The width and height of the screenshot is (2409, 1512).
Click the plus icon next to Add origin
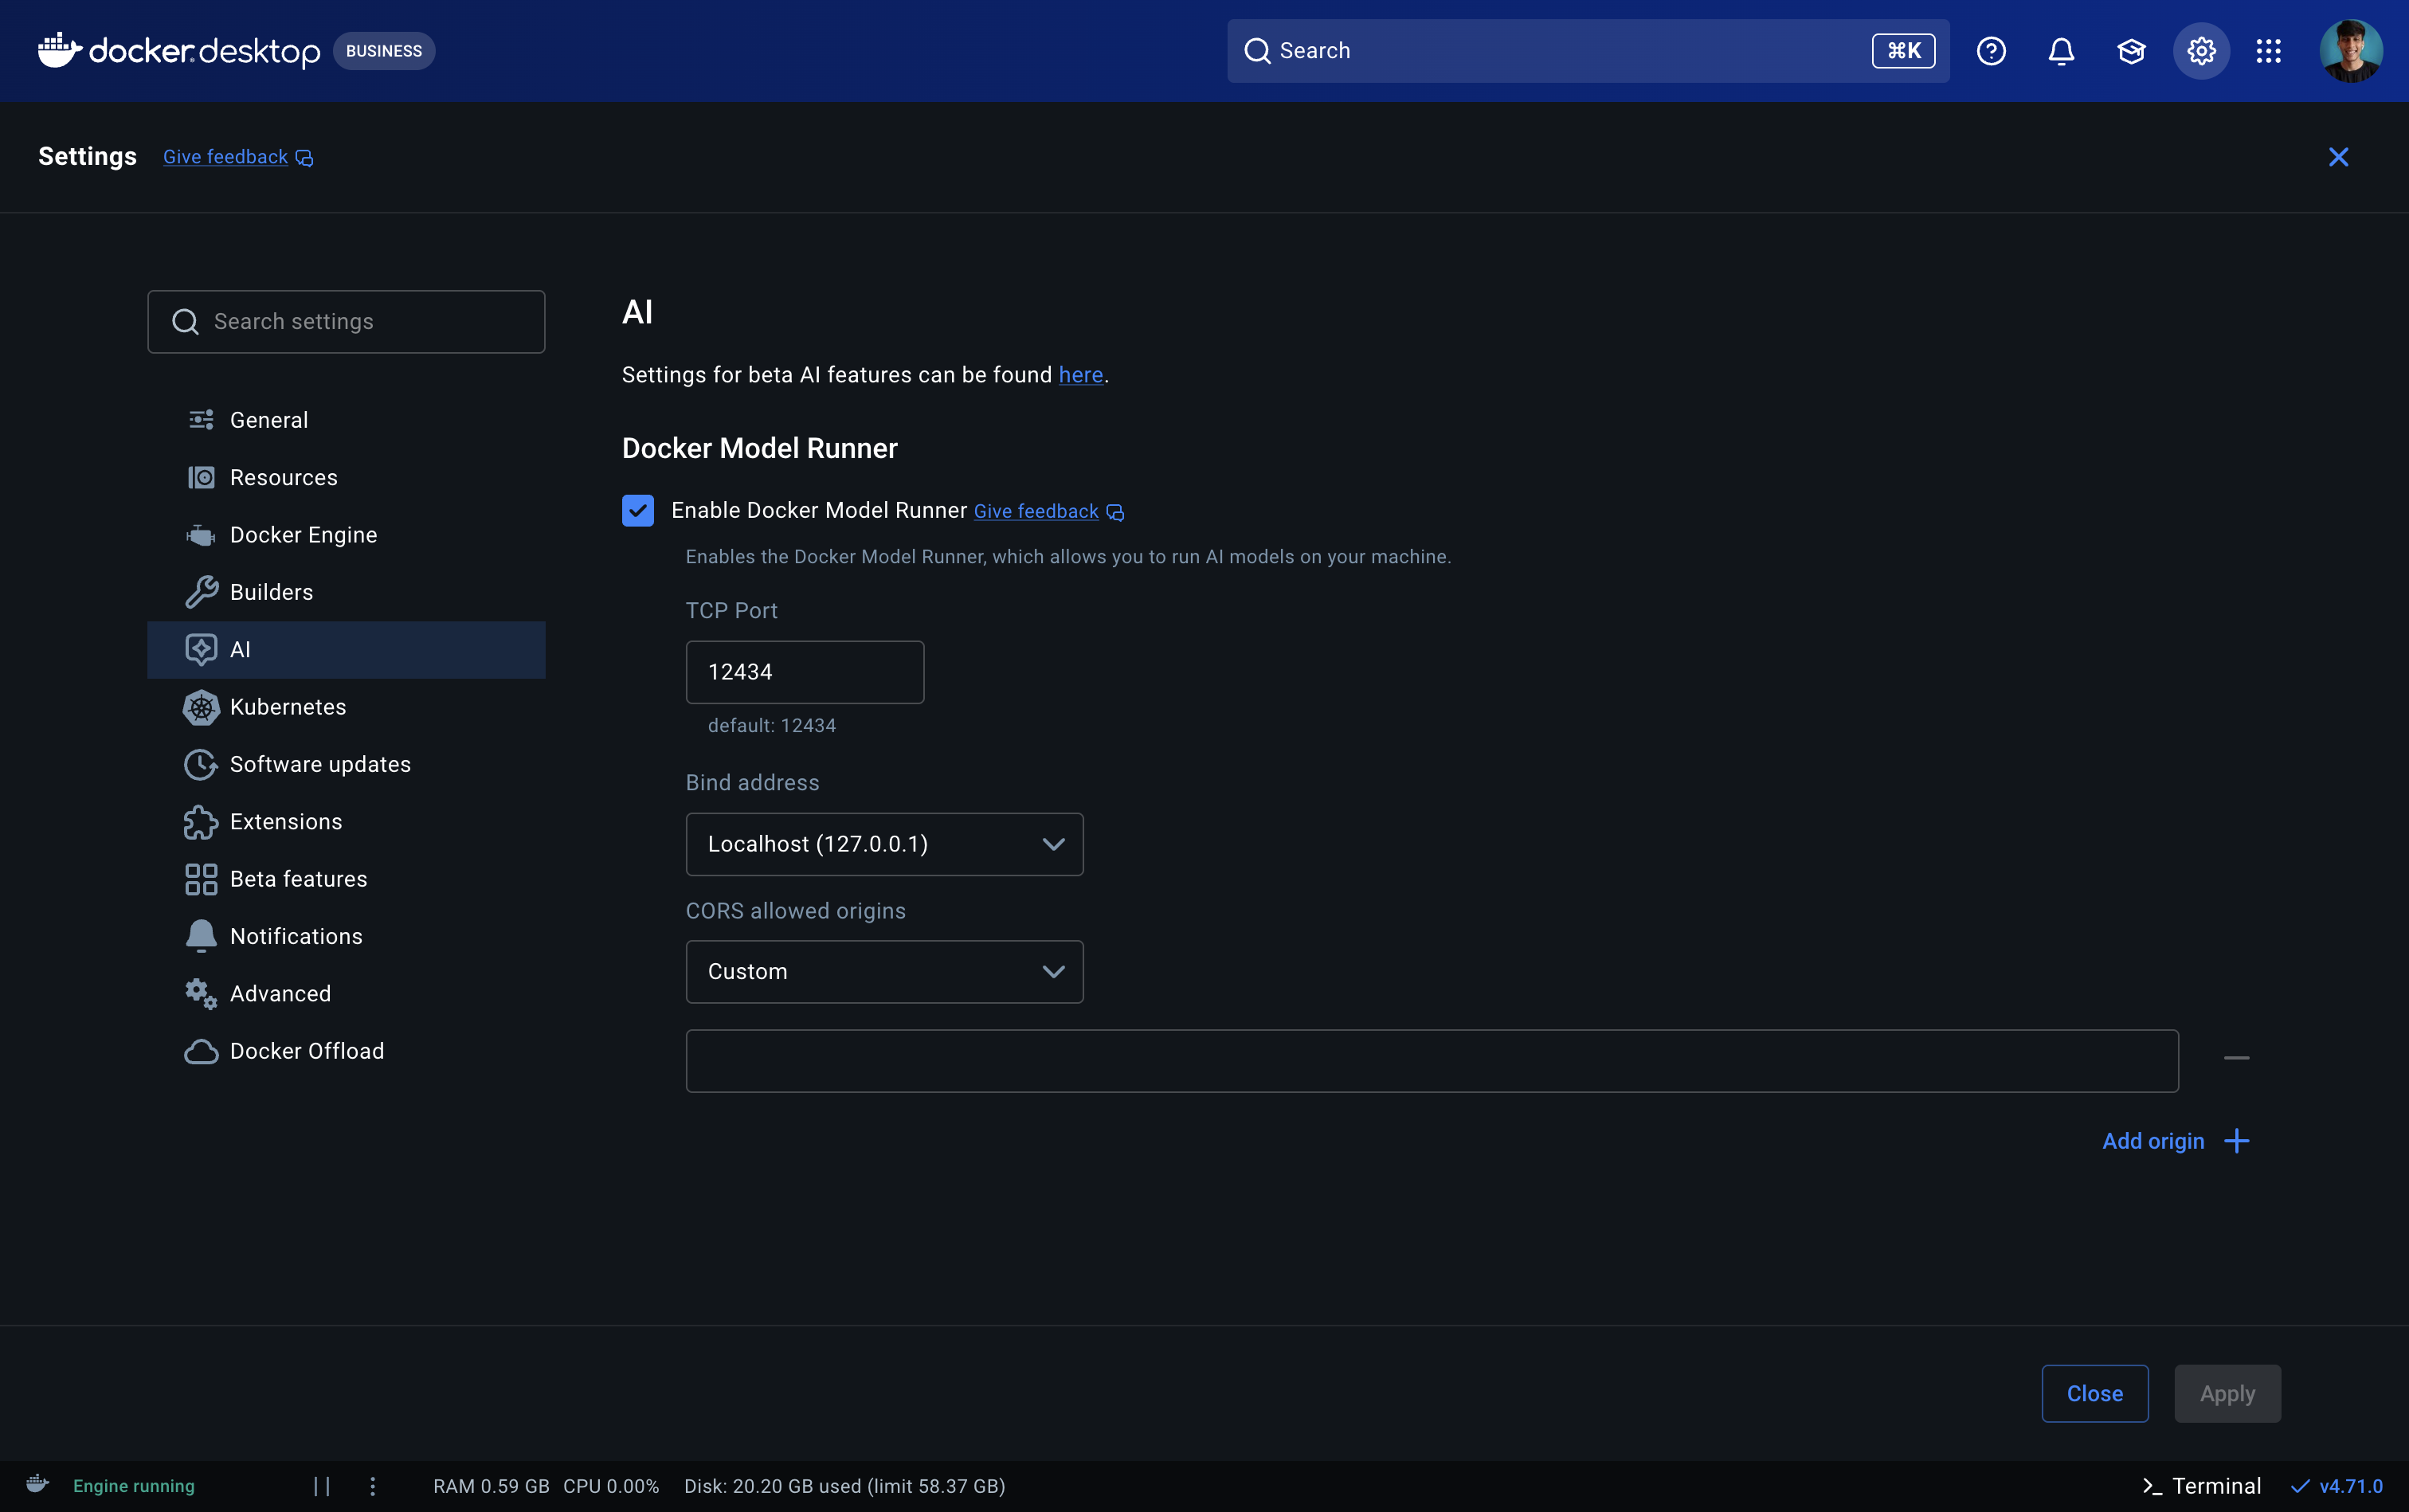2236,1141
